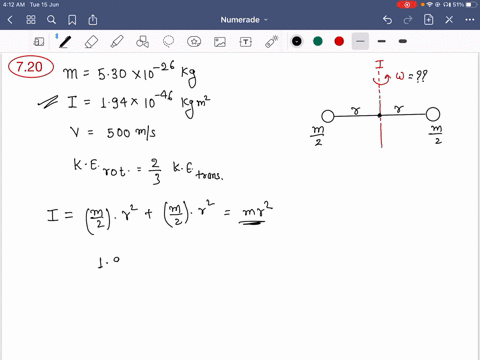Image resolution: width=480 pixels, height=360 pixels.
Task: Select the Eraser tool
Action: point(91,42)
